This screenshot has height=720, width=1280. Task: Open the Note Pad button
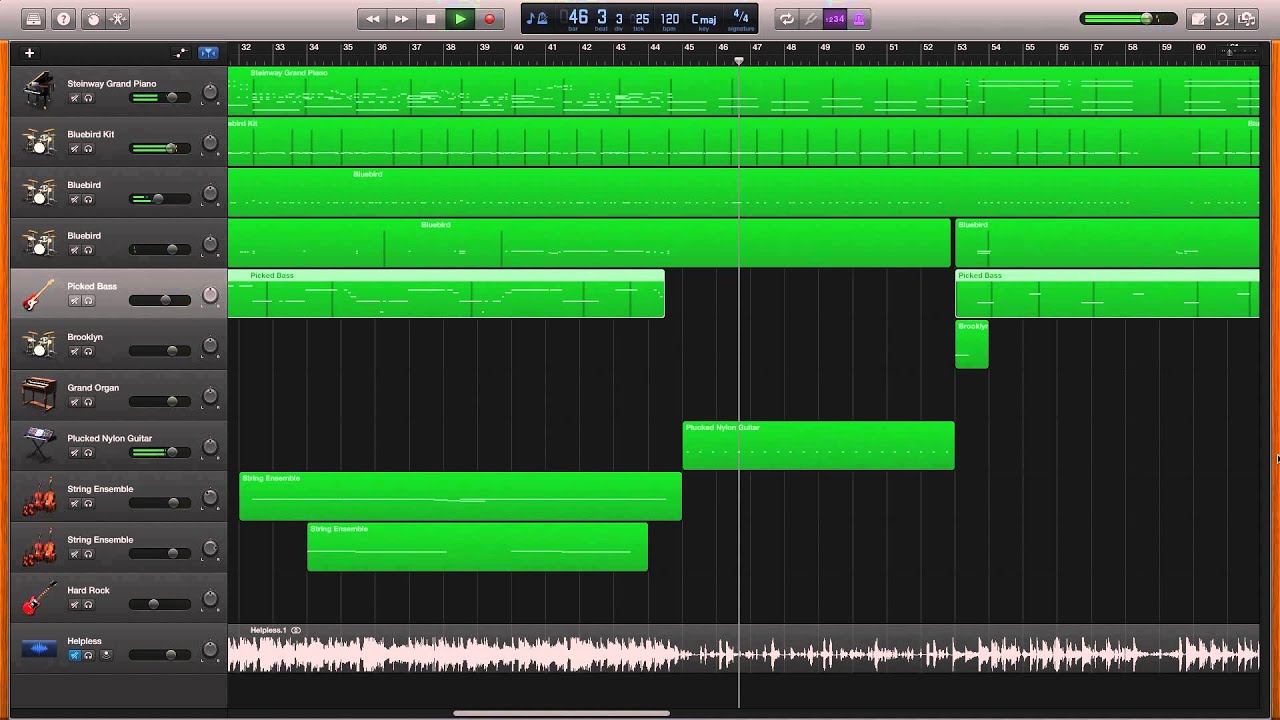[1199, 19]
